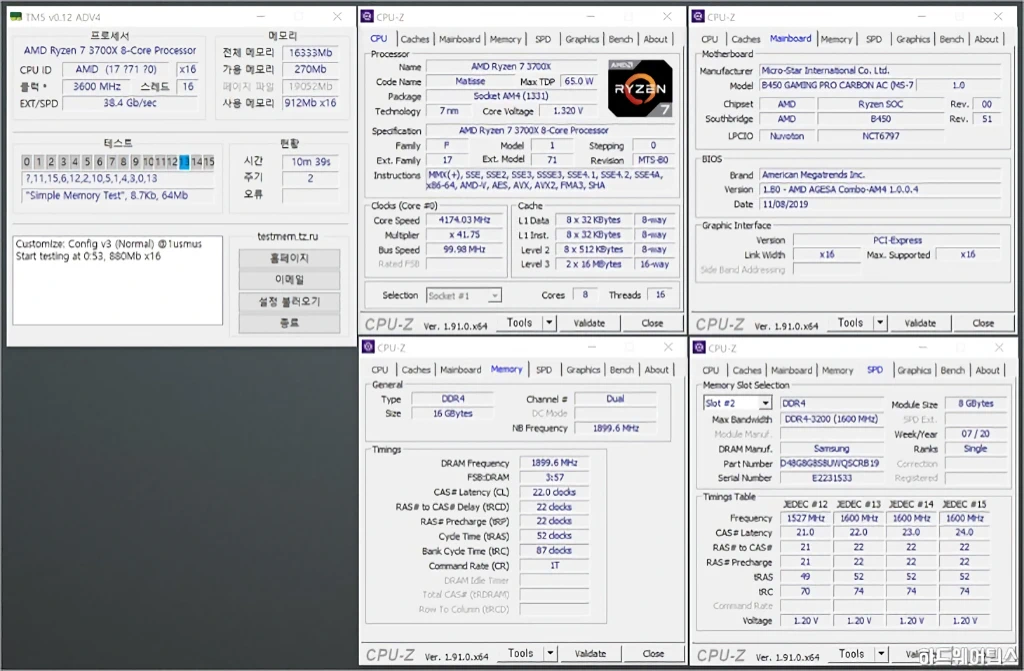Click highlighted active test cell 13 in TM5
Screen dimensions: 1024x671
coord(184,161)
